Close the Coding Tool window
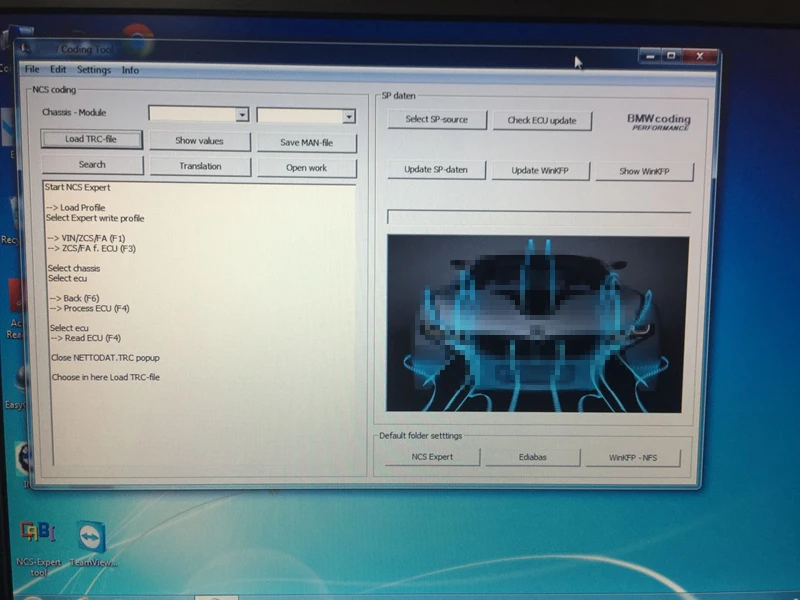Screen dimensions: 800x600 pyautogui.click(x=700, y=56)
